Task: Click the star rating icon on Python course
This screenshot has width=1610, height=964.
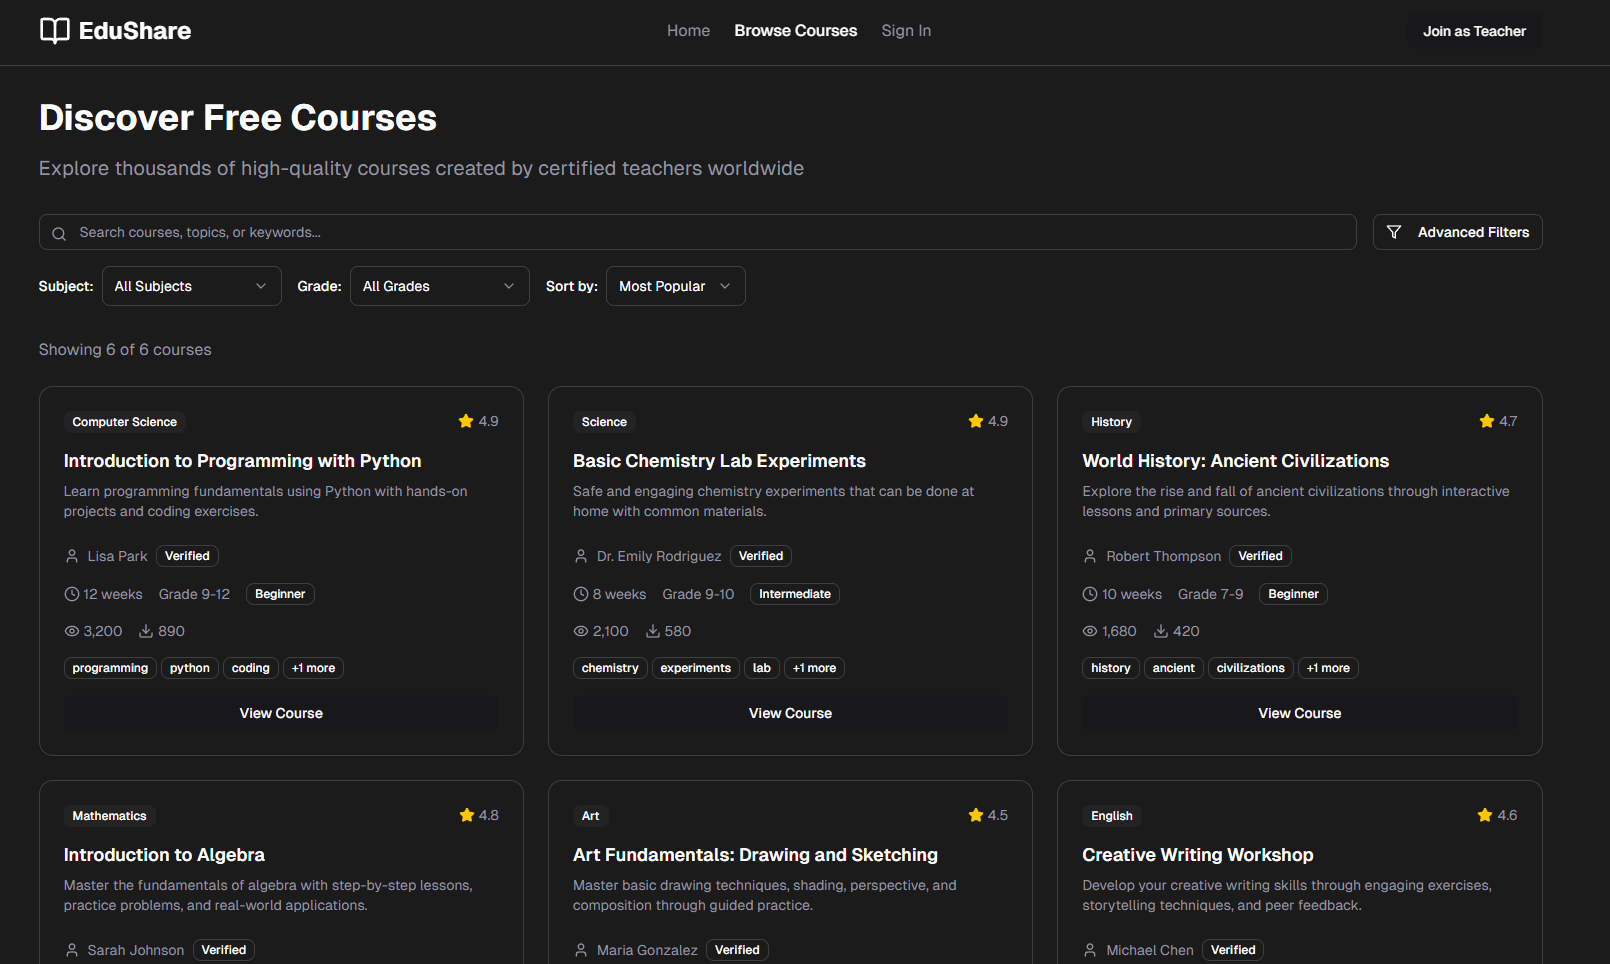Action: [x=466, y=421]
